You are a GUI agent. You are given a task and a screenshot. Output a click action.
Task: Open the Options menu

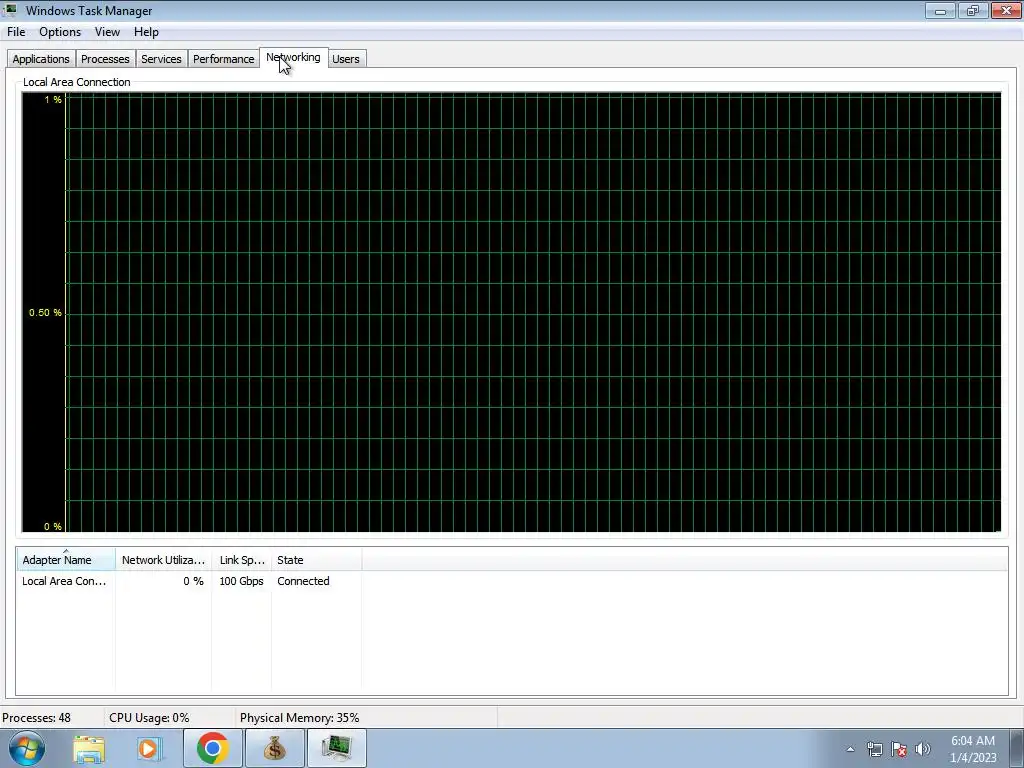click(60, 32)
